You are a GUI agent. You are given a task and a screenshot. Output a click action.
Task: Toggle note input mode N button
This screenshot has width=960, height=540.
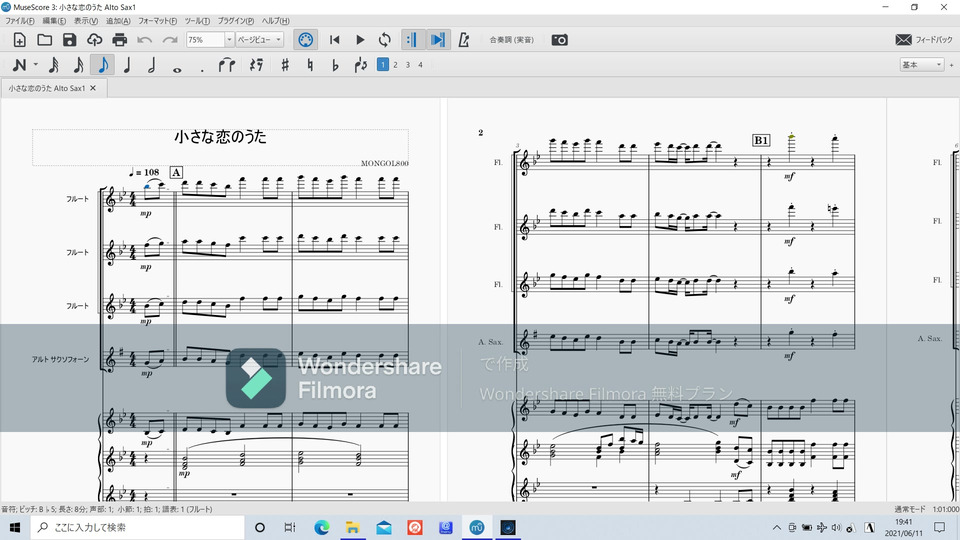tap(20, 65)
